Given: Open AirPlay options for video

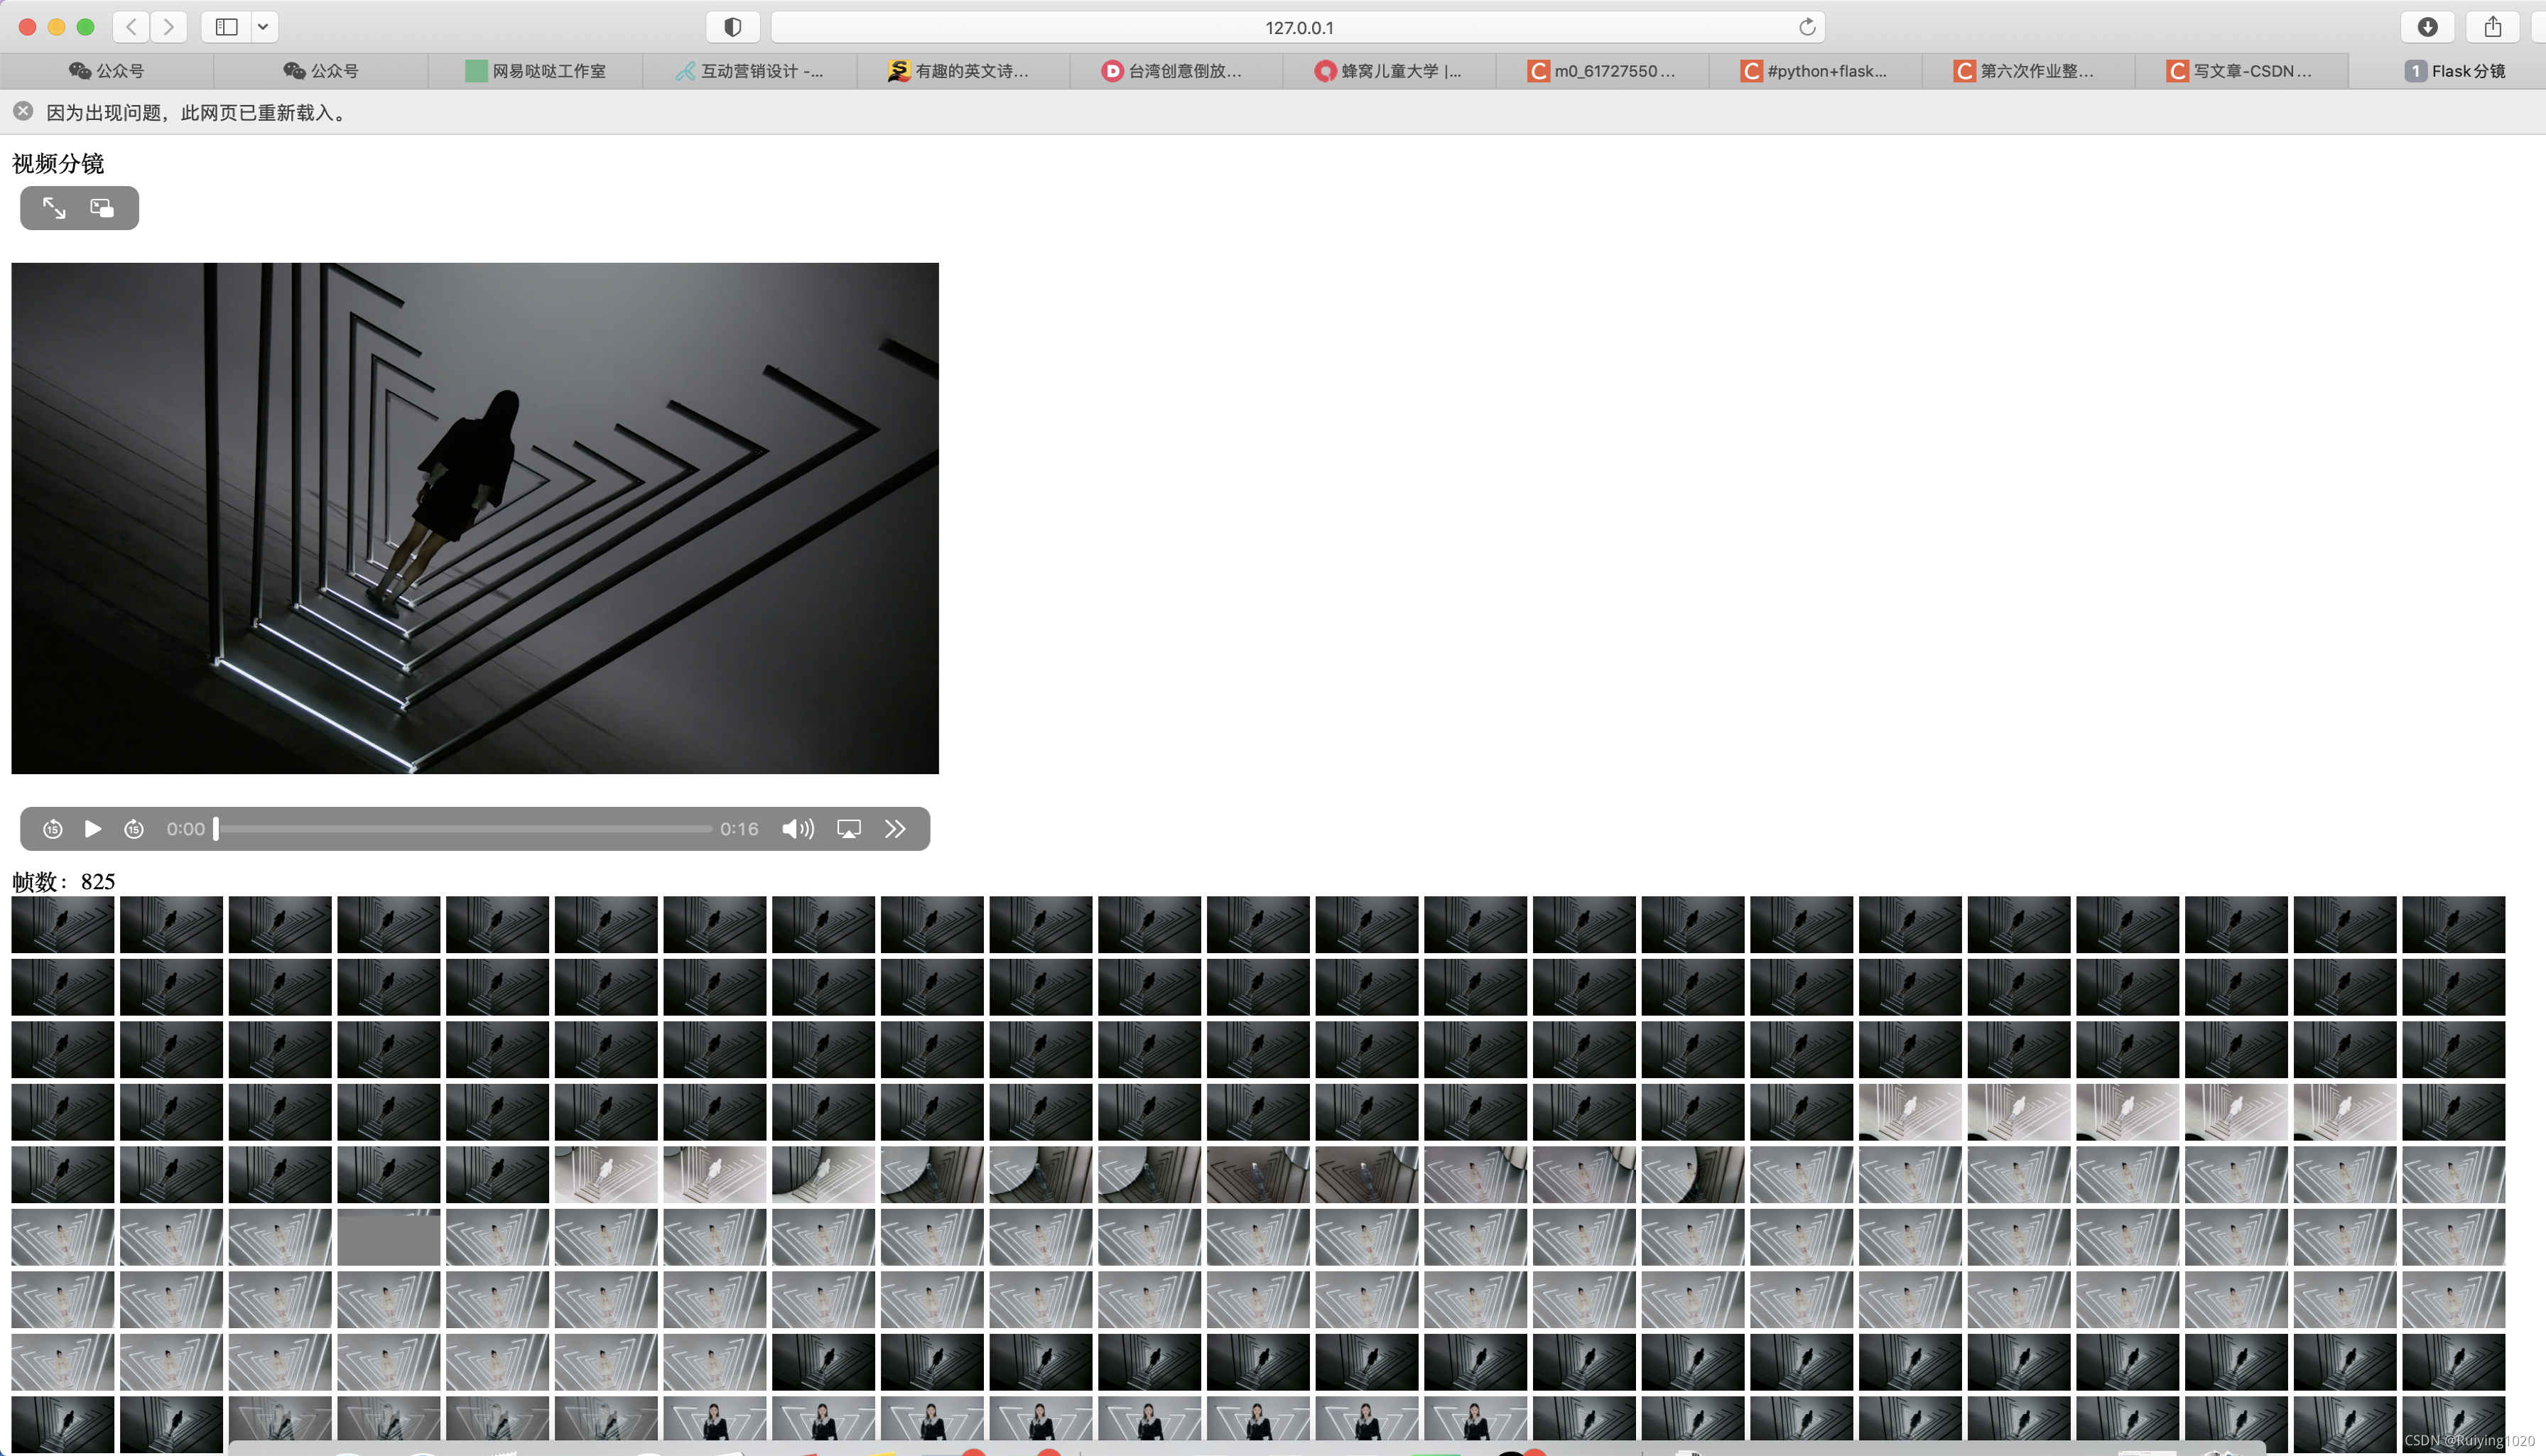Looking at the screenshot, I should click(848, 829).
